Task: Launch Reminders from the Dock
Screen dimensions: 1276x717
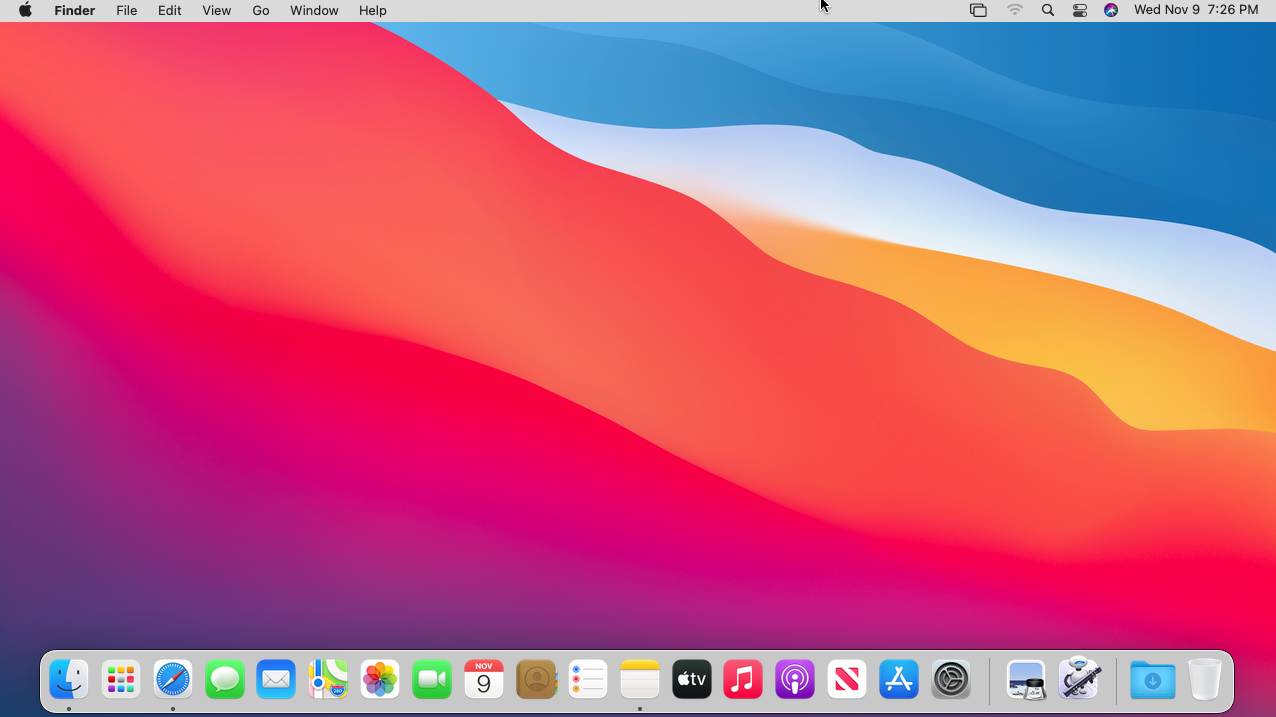Action: pyautogui.click(x=588, y=680)
